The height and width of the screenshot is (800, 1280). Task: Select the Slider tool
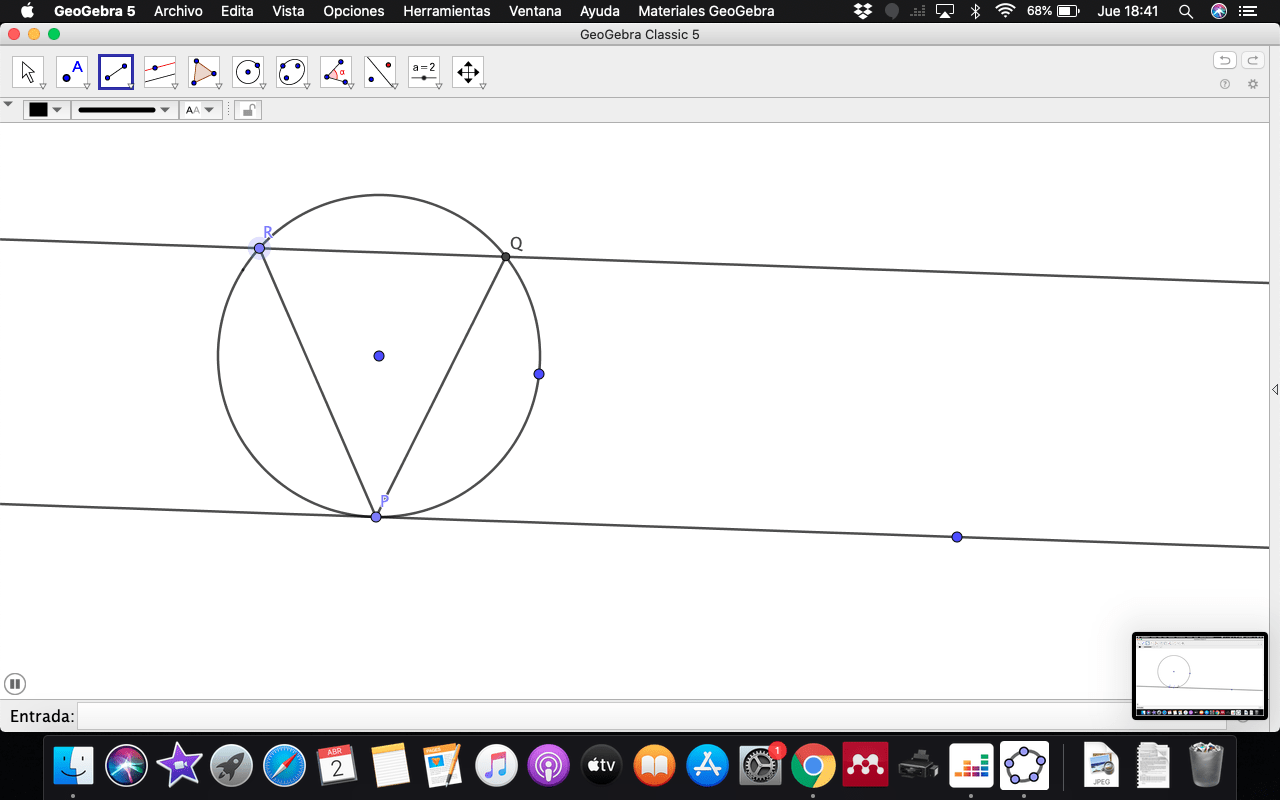(424, 72)
